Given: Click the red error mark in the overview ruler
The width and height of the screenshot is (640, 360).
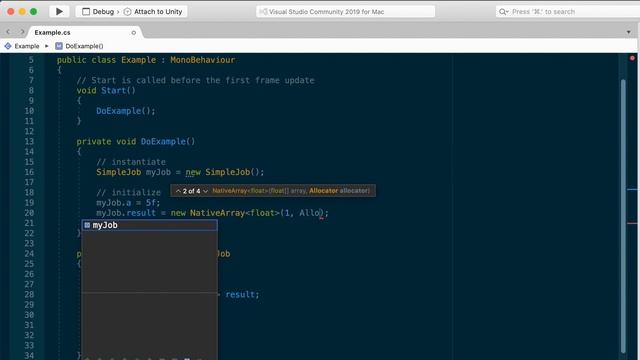Looking at the screenshot, I should (632, 223).
